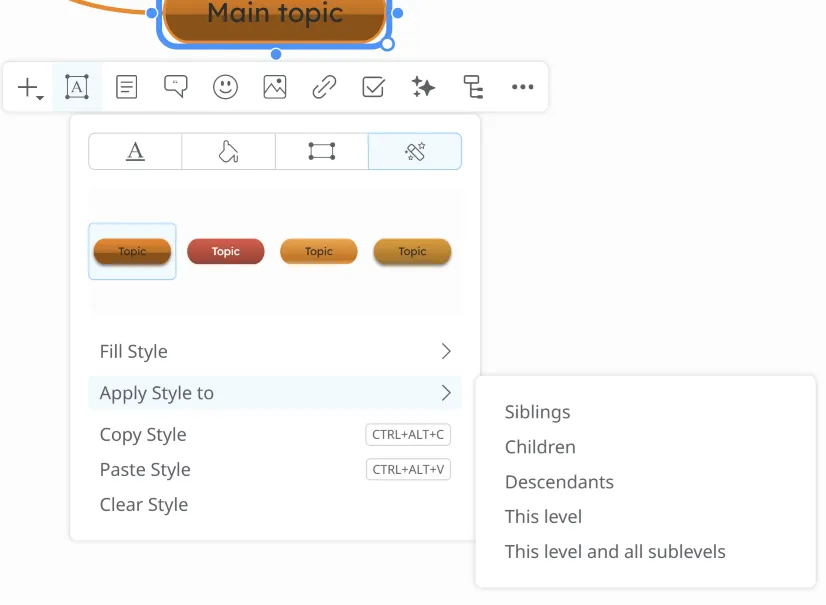826x605 pixels.
Task: Switch to the fill color bucket tab
Action: 228,152
